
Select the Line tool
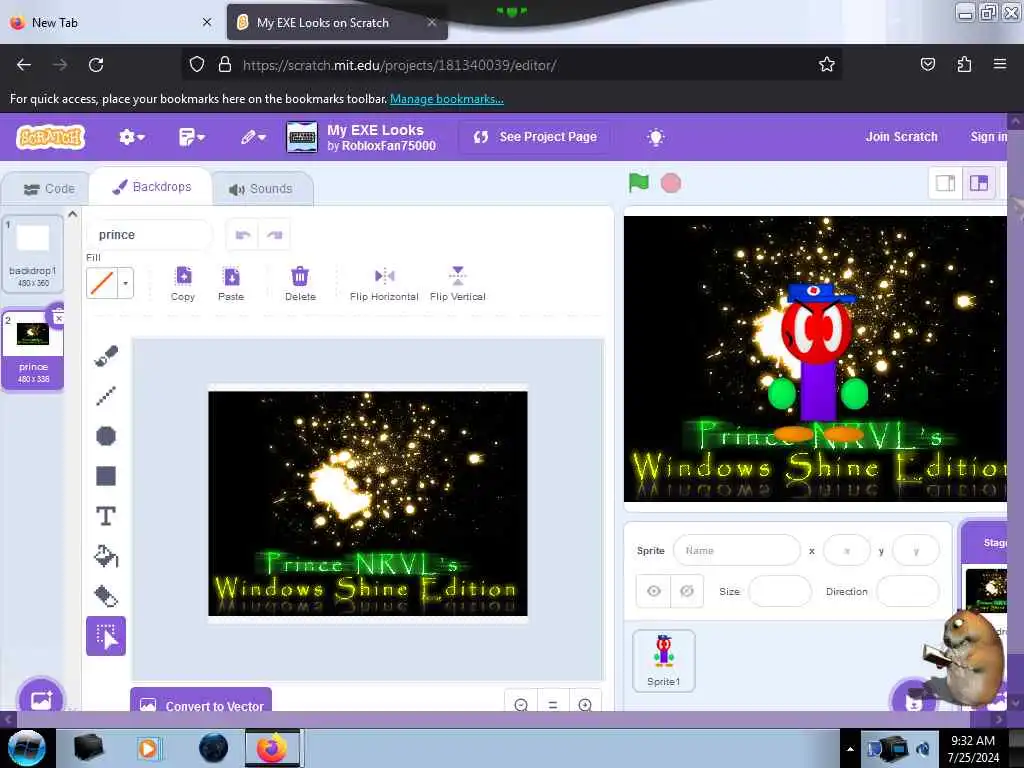(x=106, y=396)
